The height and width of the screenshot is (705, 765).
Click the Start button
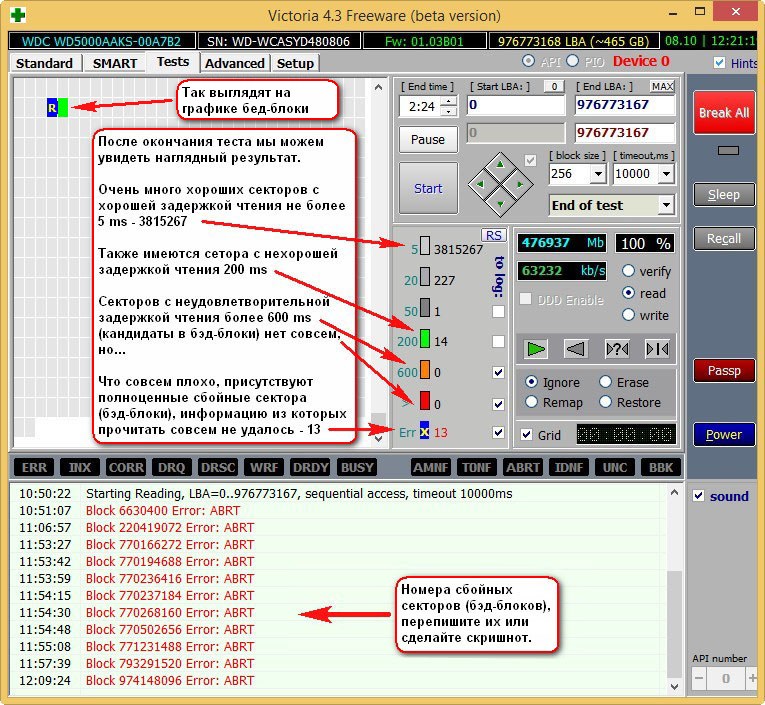pos(428,188)
